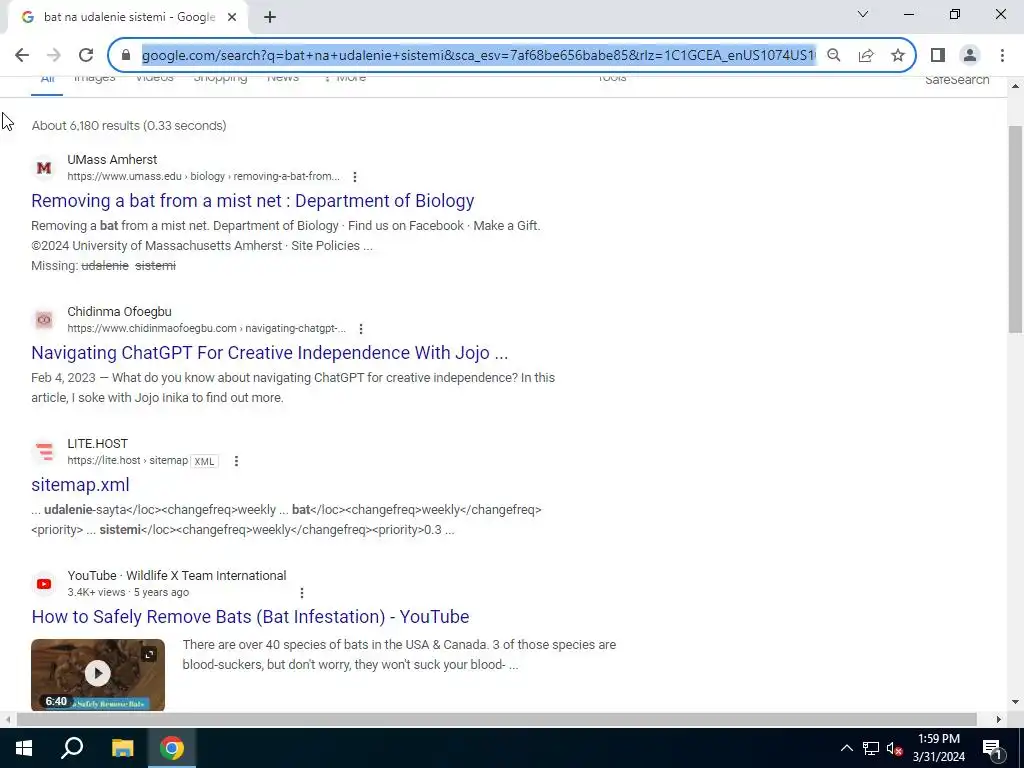Click the horizontal scrollbar thumb
Image resolution: width=1024 pixels, height=768 pixels.
496,720
